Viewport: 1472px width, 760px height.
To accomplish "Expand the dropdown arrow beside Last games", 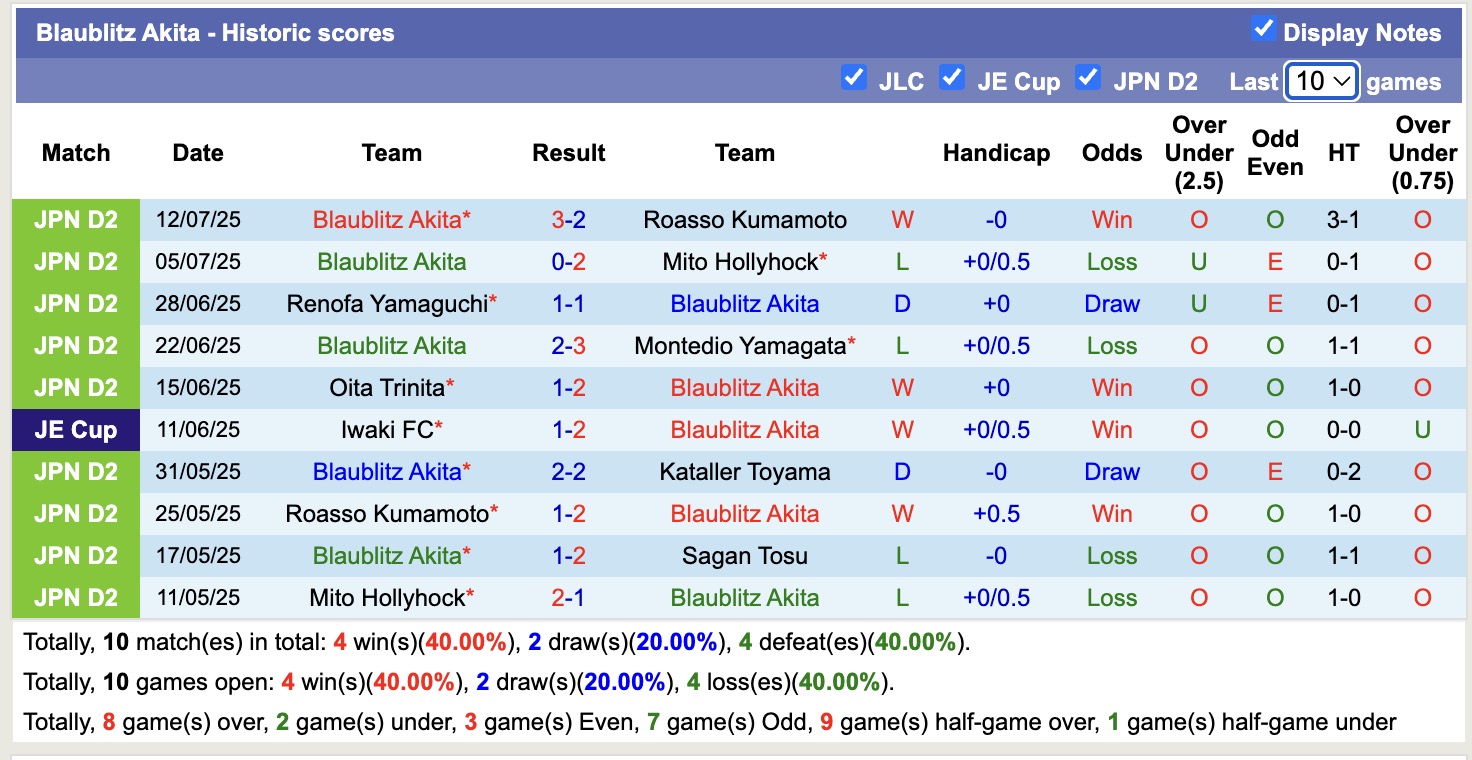I will [1342, 80].
